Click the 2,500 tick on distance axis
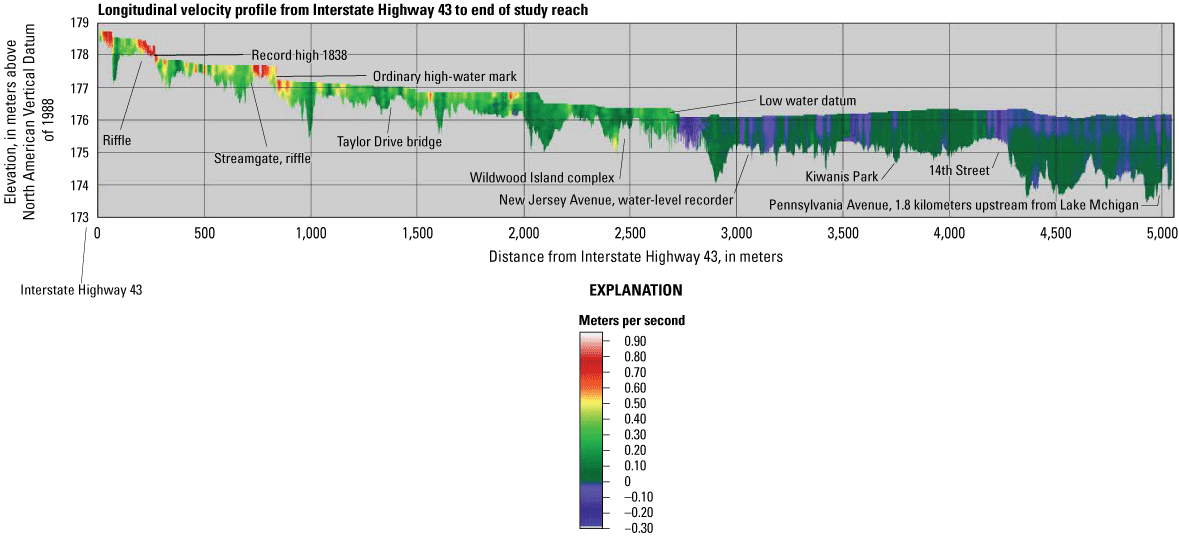 629,234
